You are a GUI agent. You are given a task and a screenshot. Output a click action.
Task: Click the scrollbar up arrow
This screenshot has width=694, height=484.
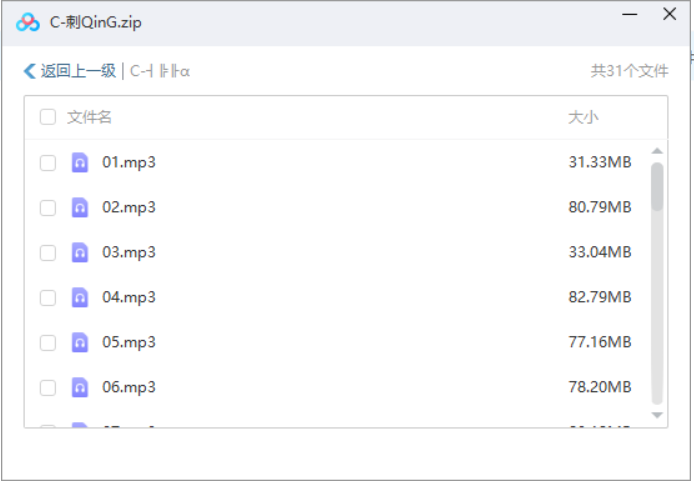coord(657,152)
